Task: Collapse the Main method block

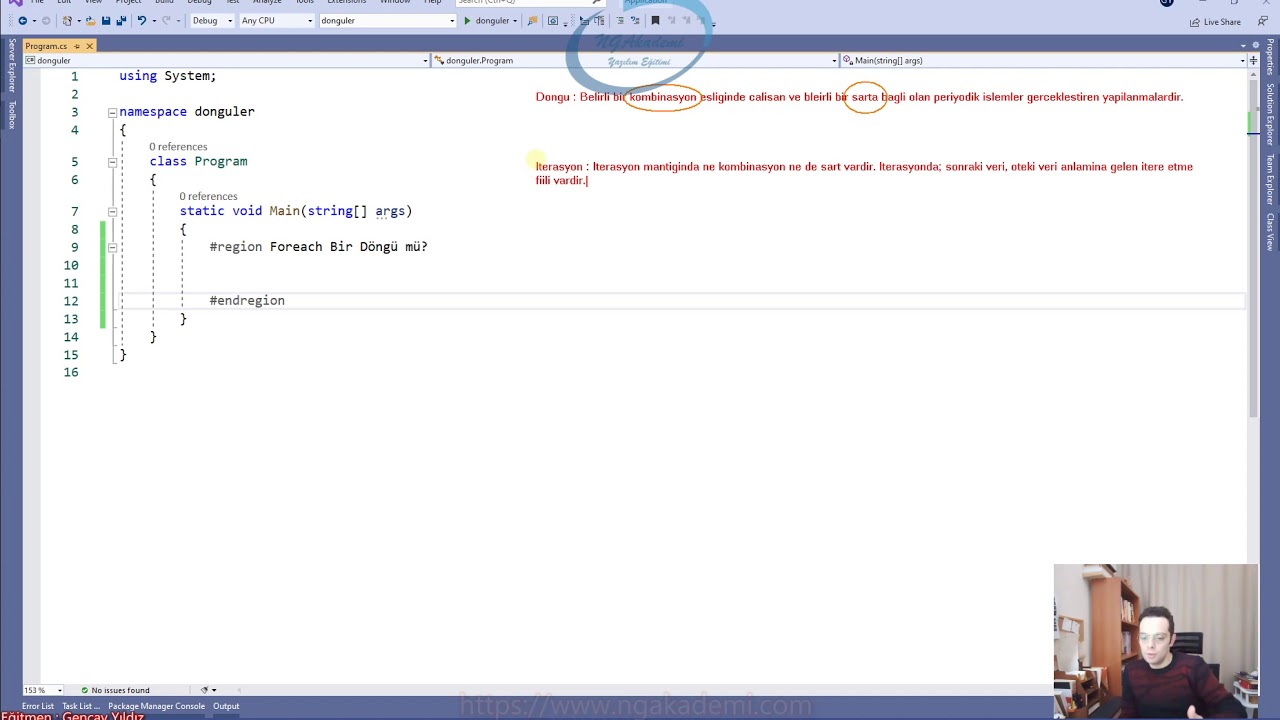Action: coord(112,211)
